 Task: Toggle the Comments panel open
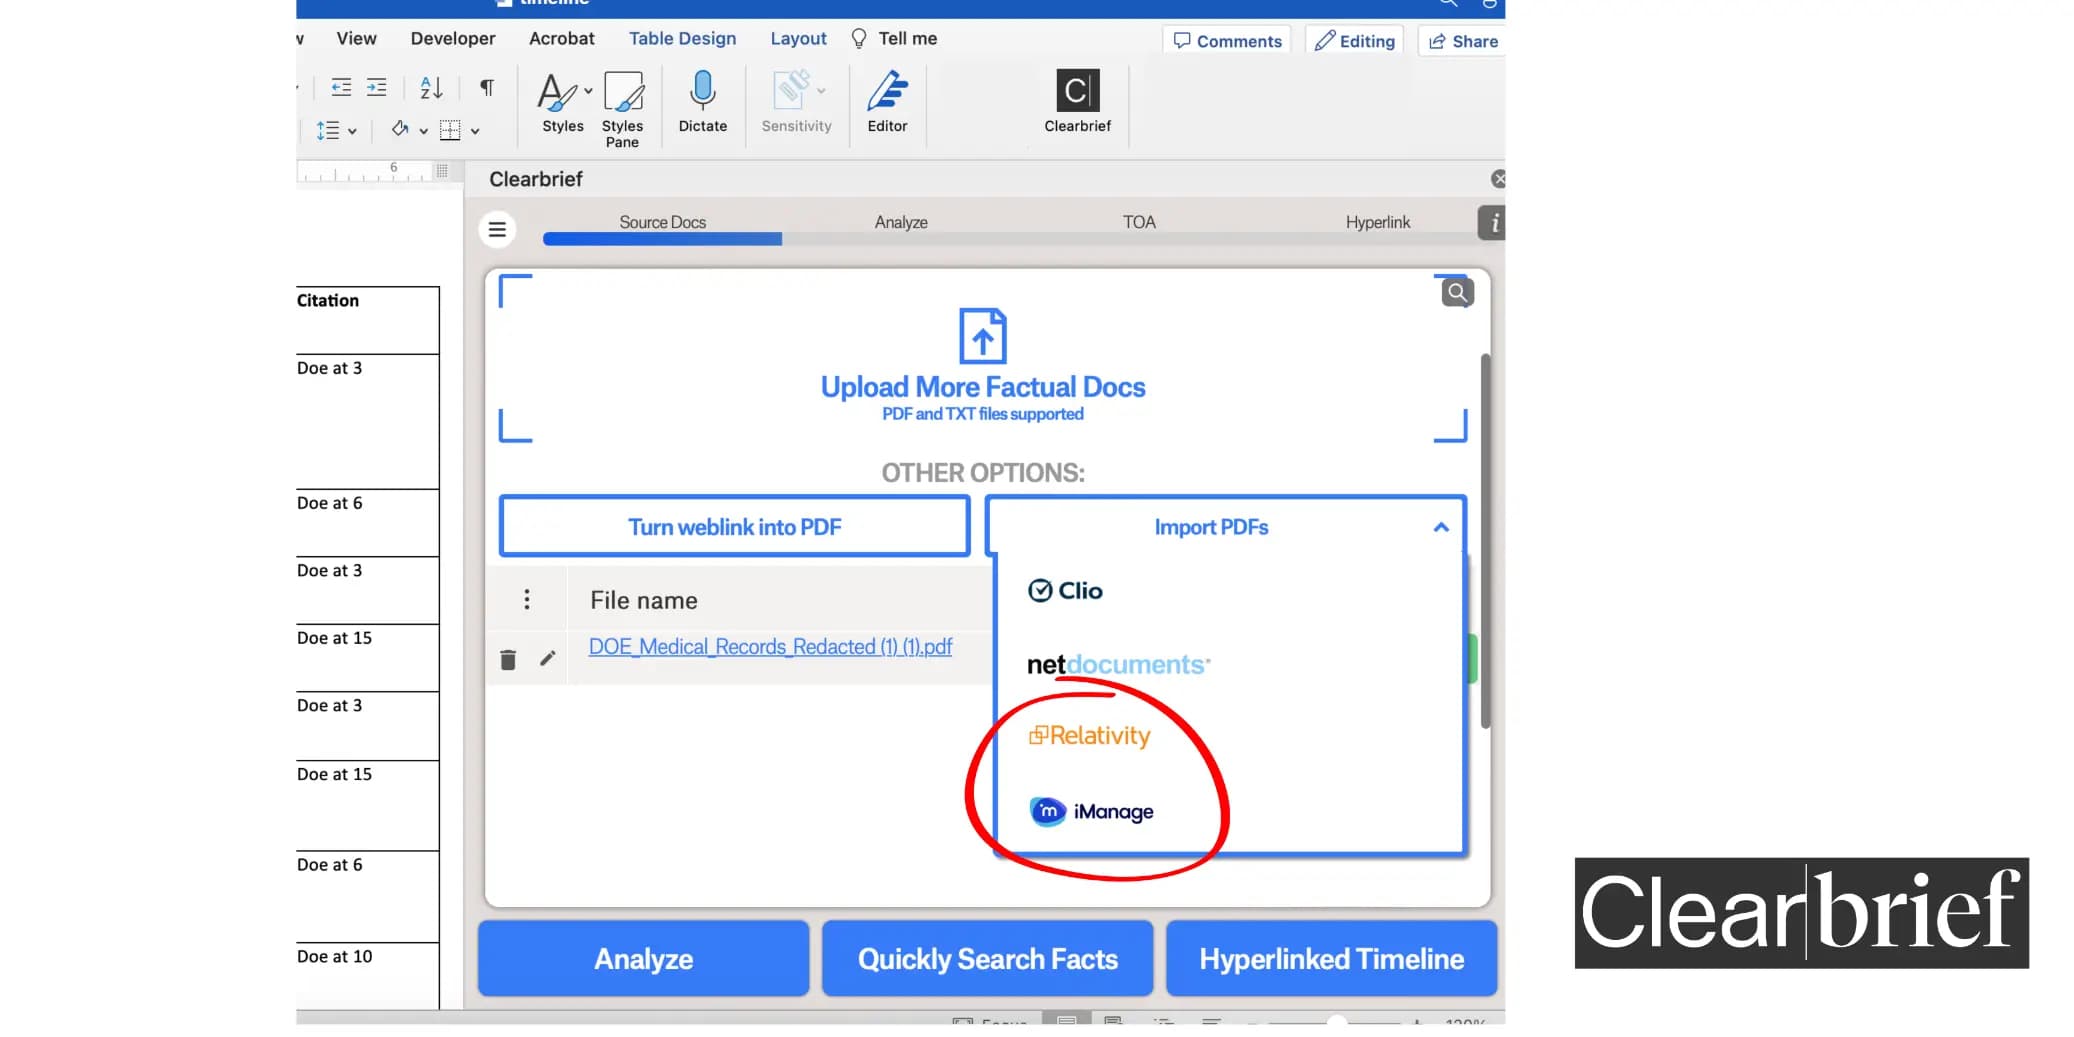(x=1227, y=41)
